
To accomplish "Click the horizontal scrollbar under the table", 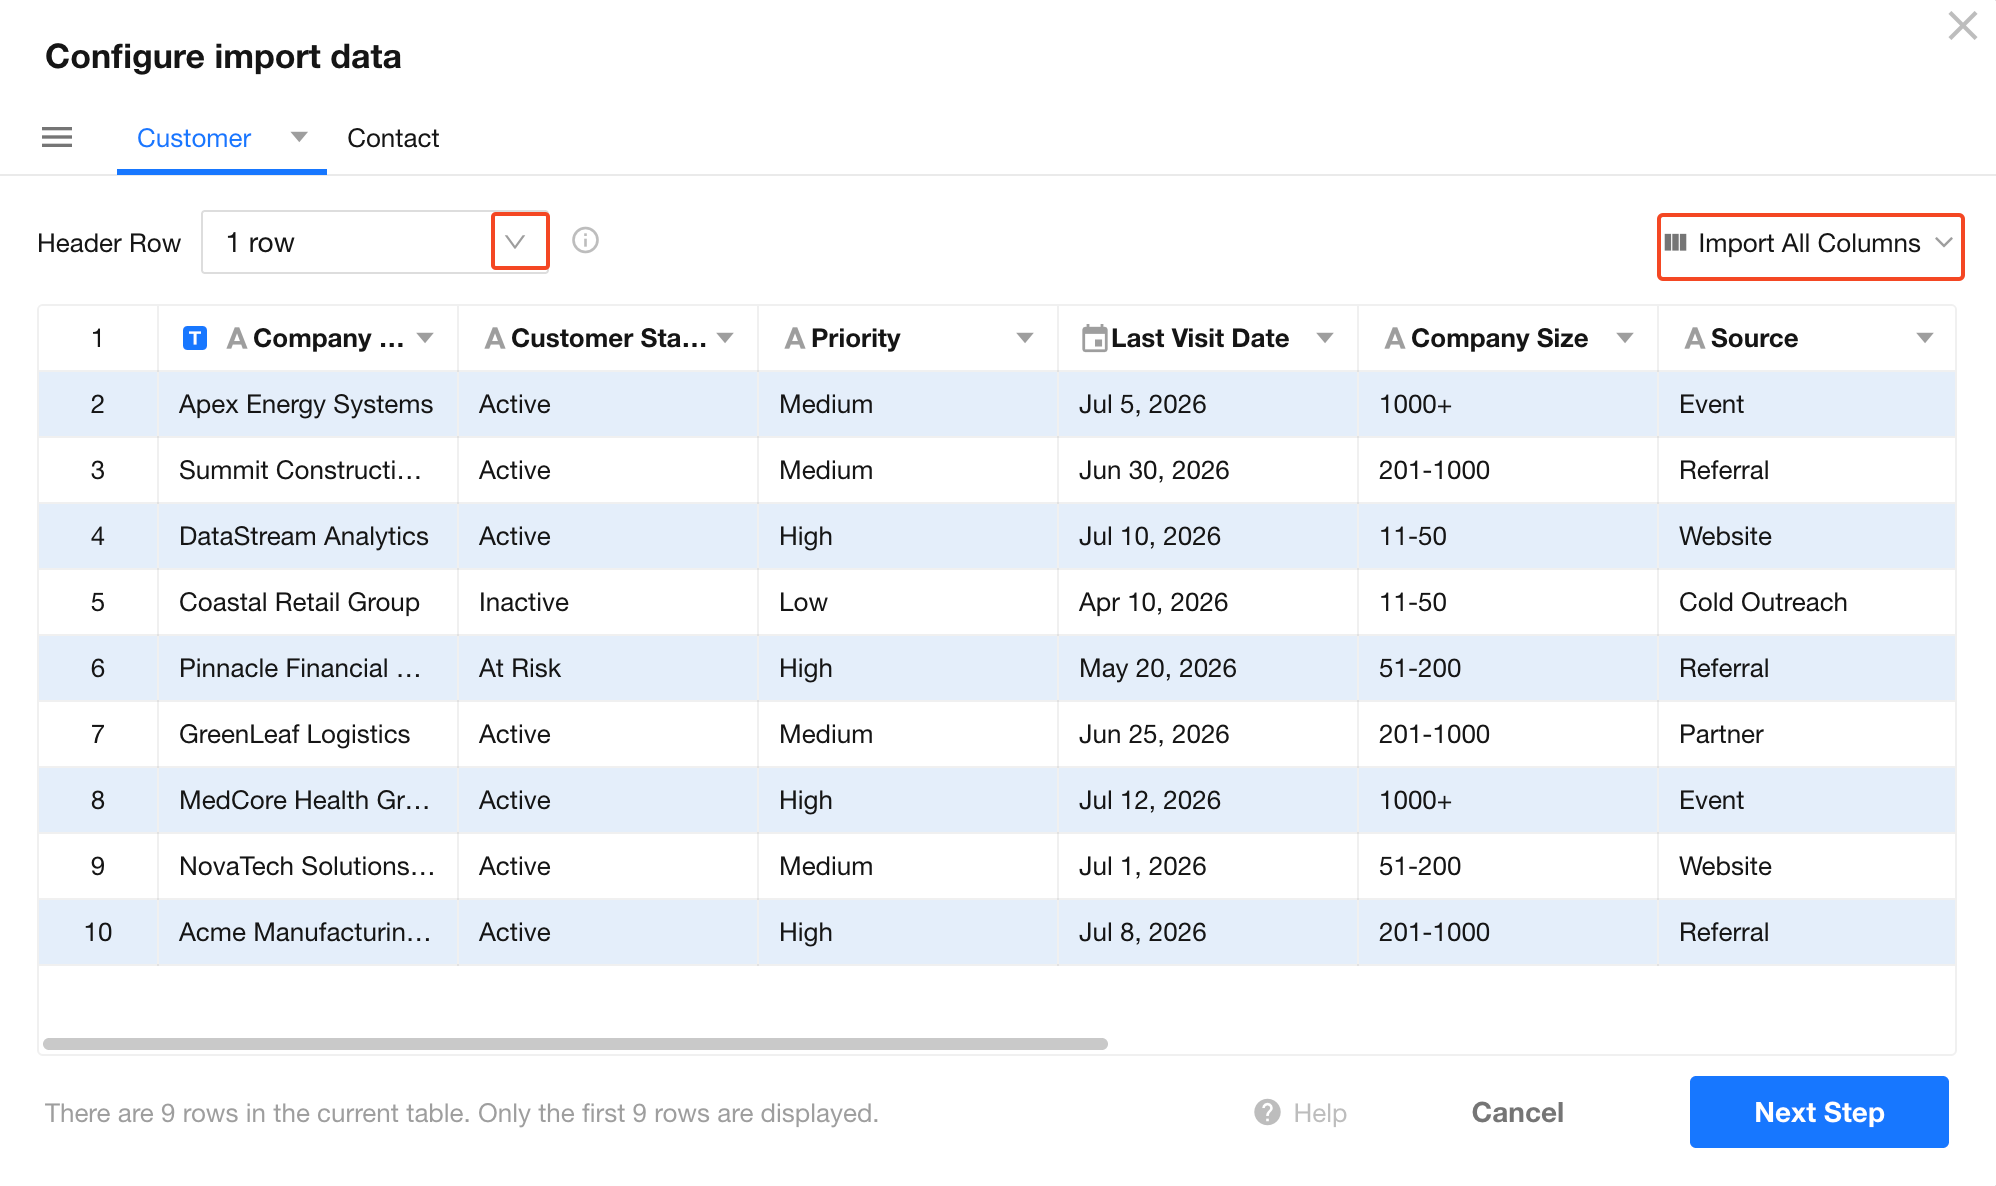I will click(575, 1044).
